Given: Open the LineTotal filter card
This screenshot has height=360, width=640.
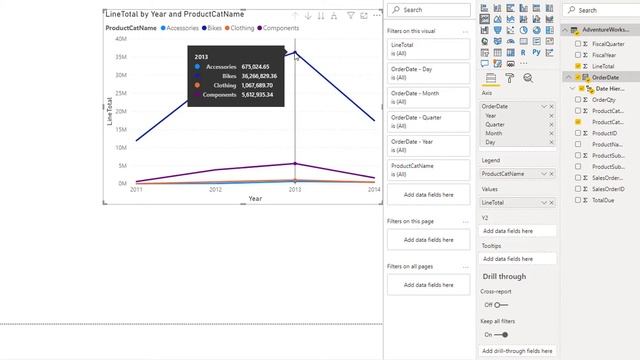Looking at the screenshot, I should [x=429, y=49].
